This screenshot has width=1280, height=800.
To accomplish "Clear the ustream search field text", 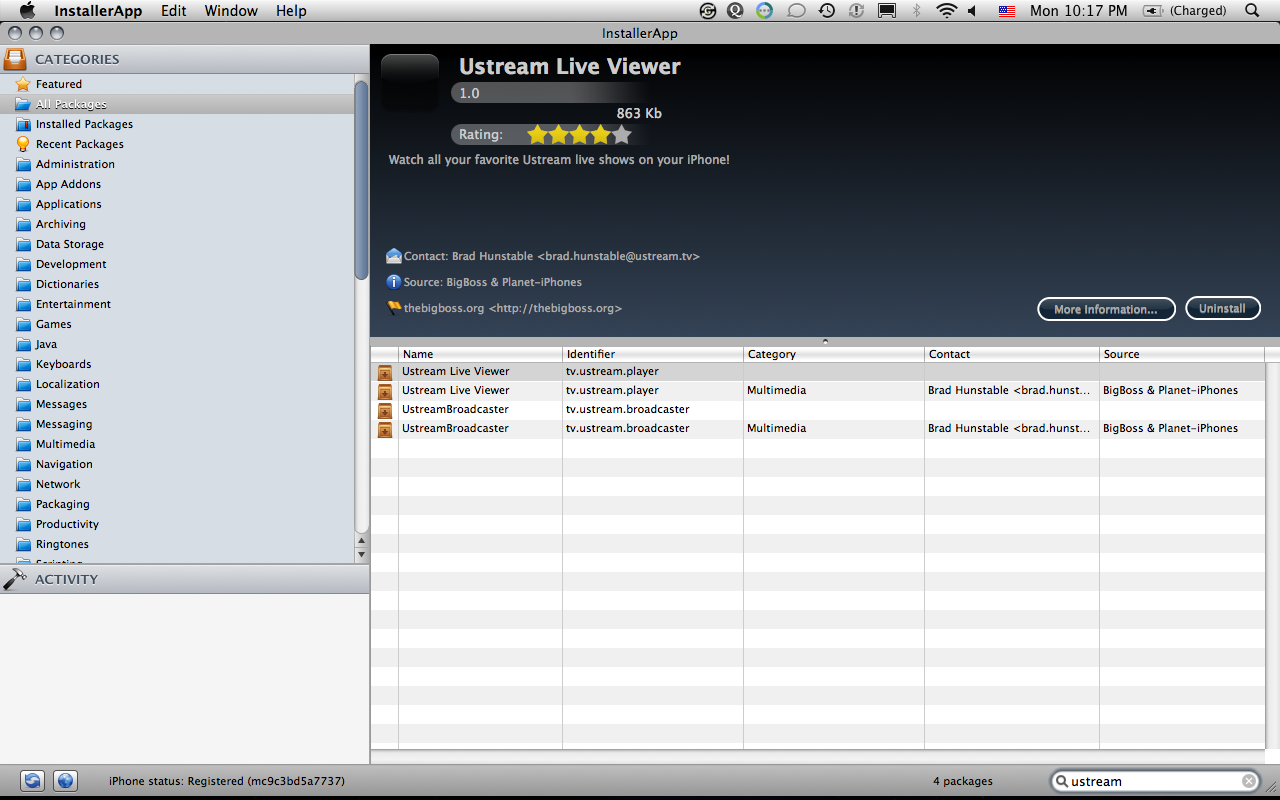I will click(x=1249, y=781).
